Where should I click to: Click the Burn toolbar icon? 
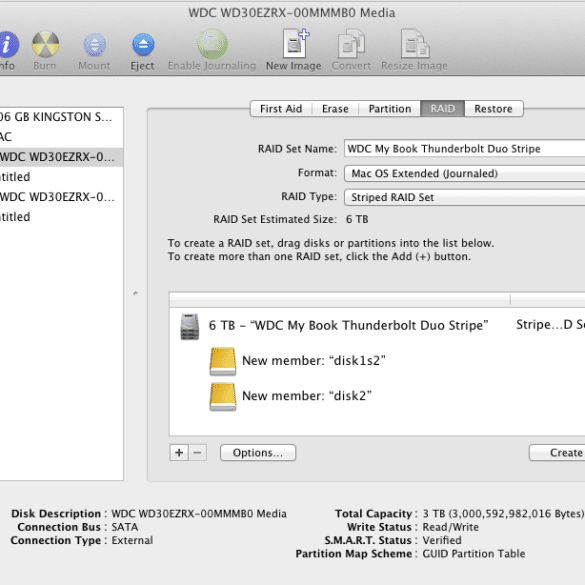coord(45,44)
